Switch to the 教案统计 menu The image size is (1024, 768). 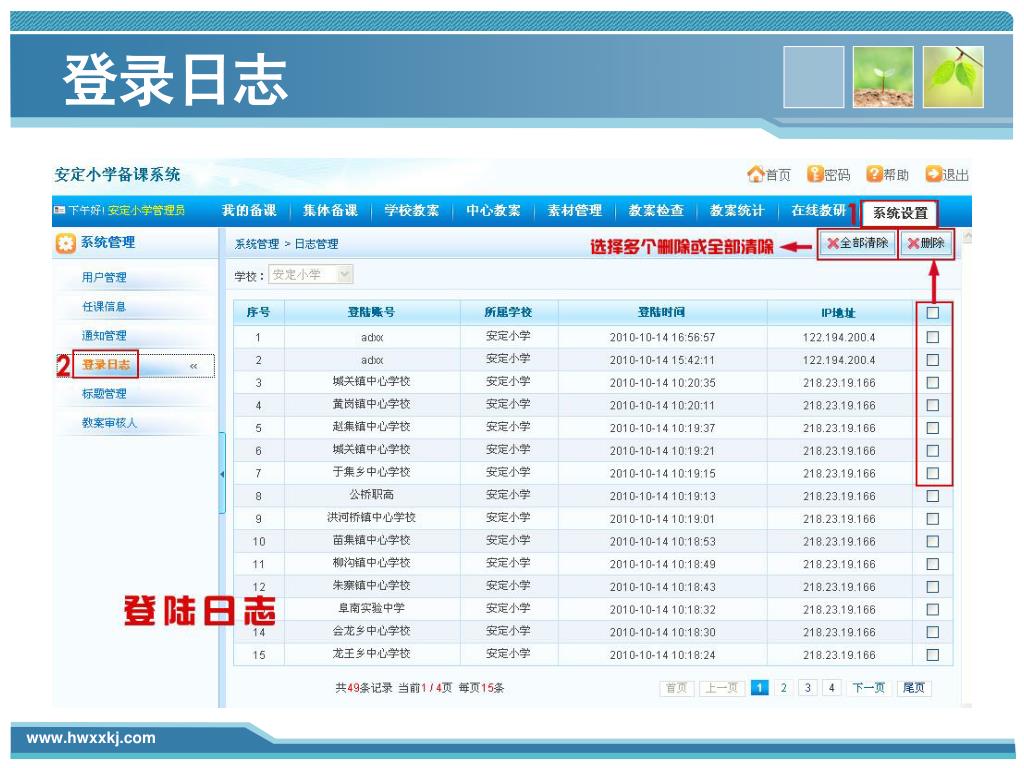pyautogui.click(x=737, y=211)
